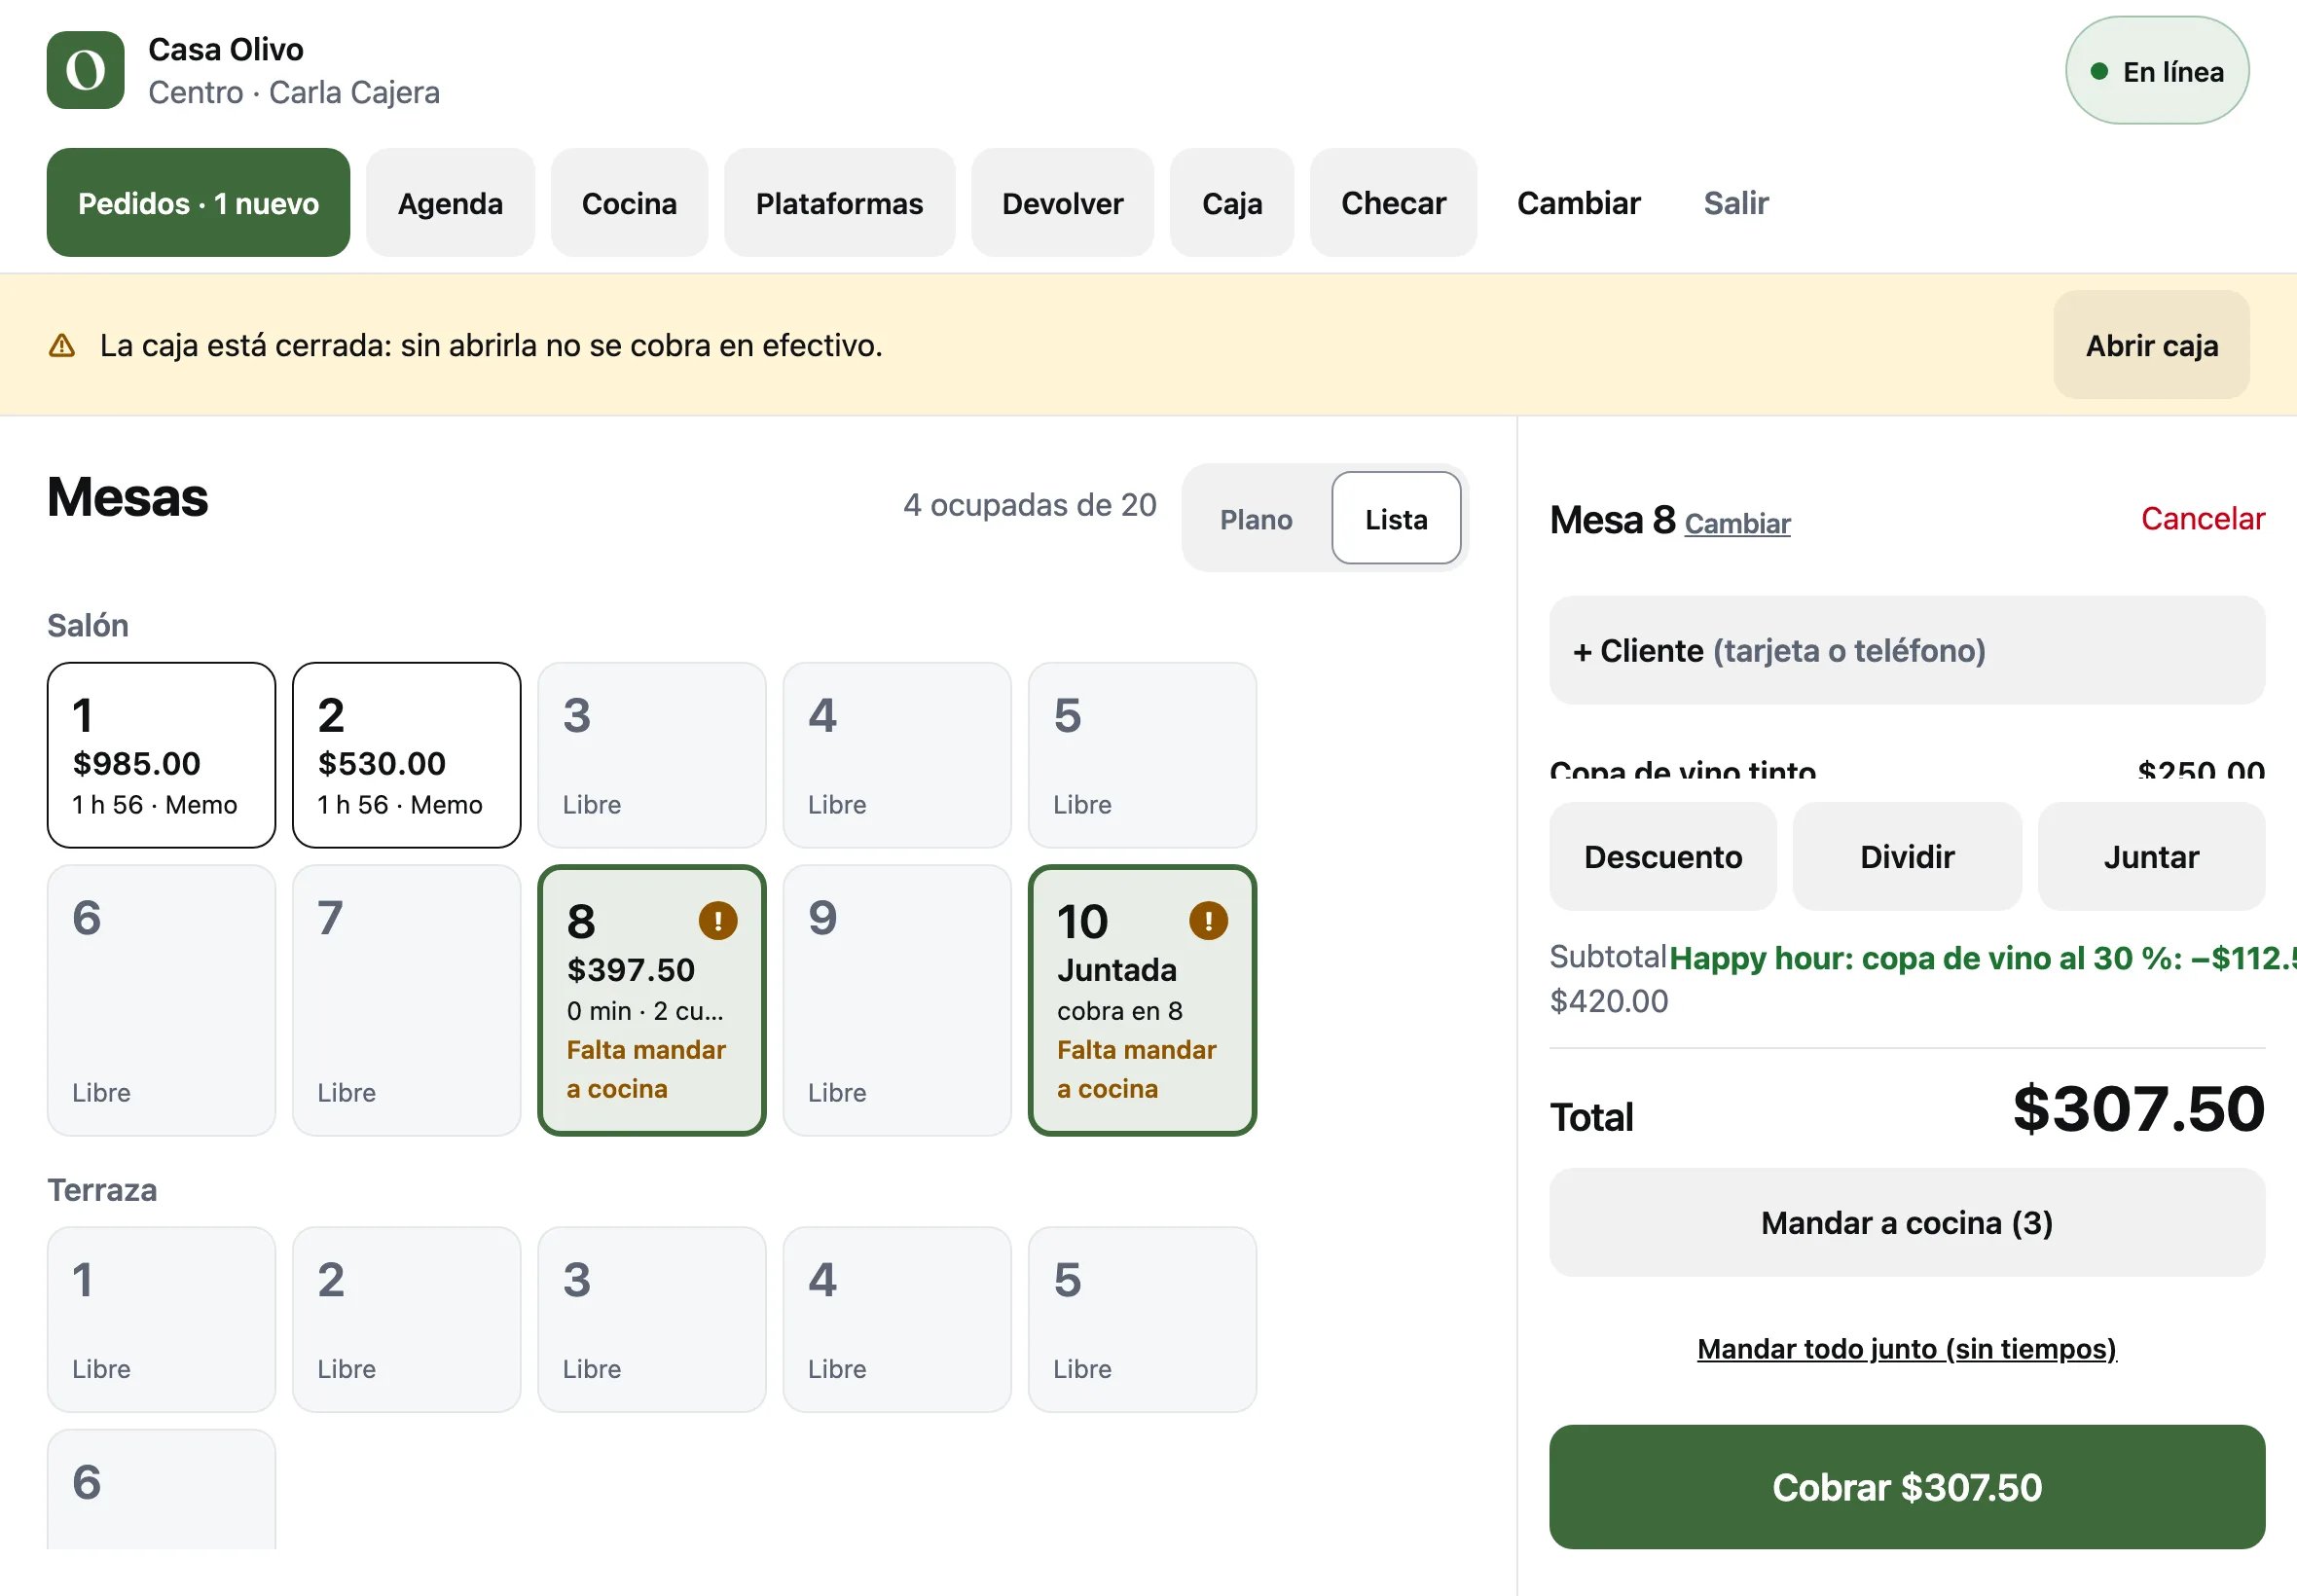Go to the Cocina tab

tap(629, 203)
